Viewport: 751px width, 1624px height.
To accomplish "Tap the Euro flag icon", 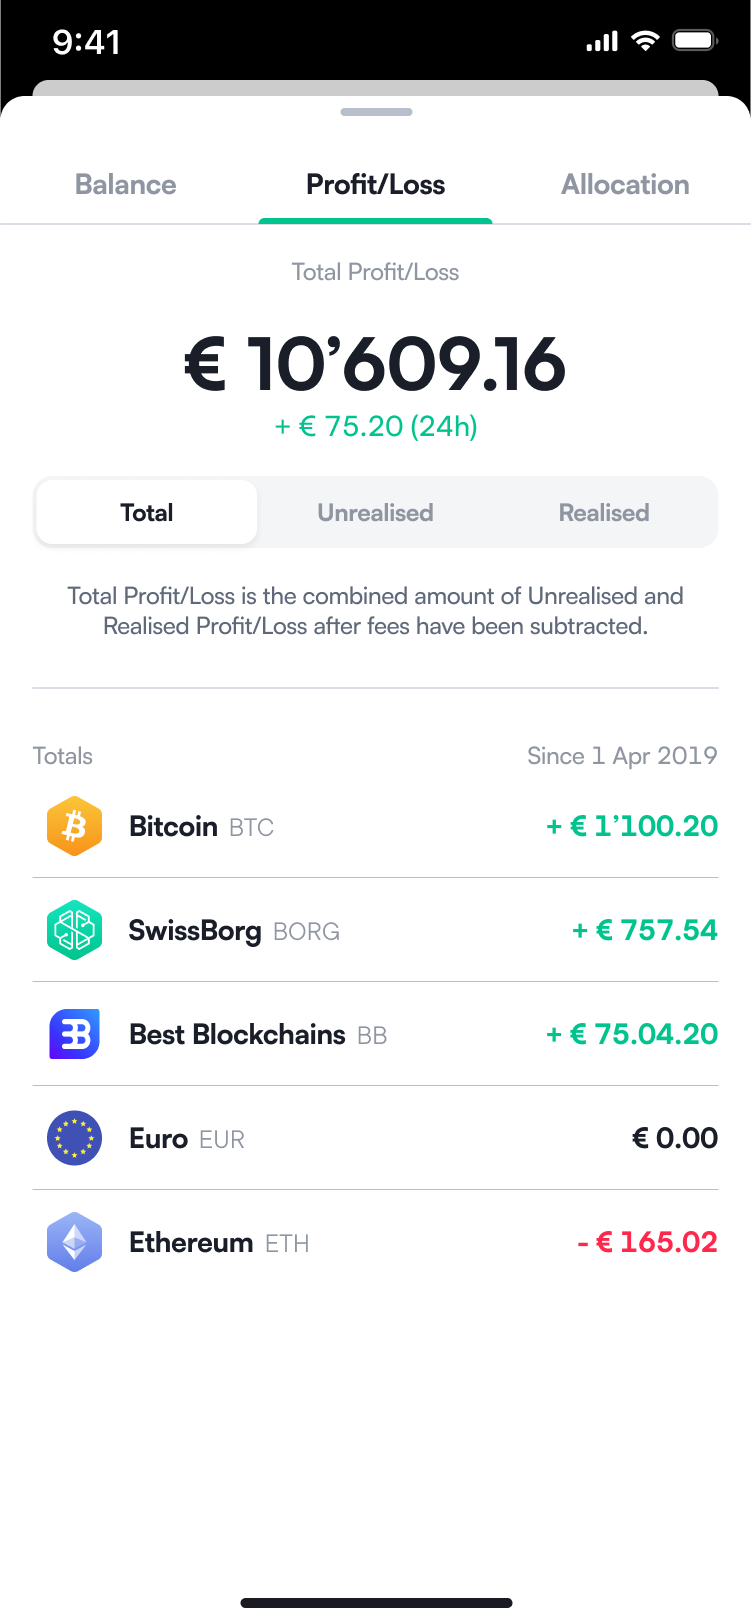I will pyautogui.click(x=75, y=1138).
